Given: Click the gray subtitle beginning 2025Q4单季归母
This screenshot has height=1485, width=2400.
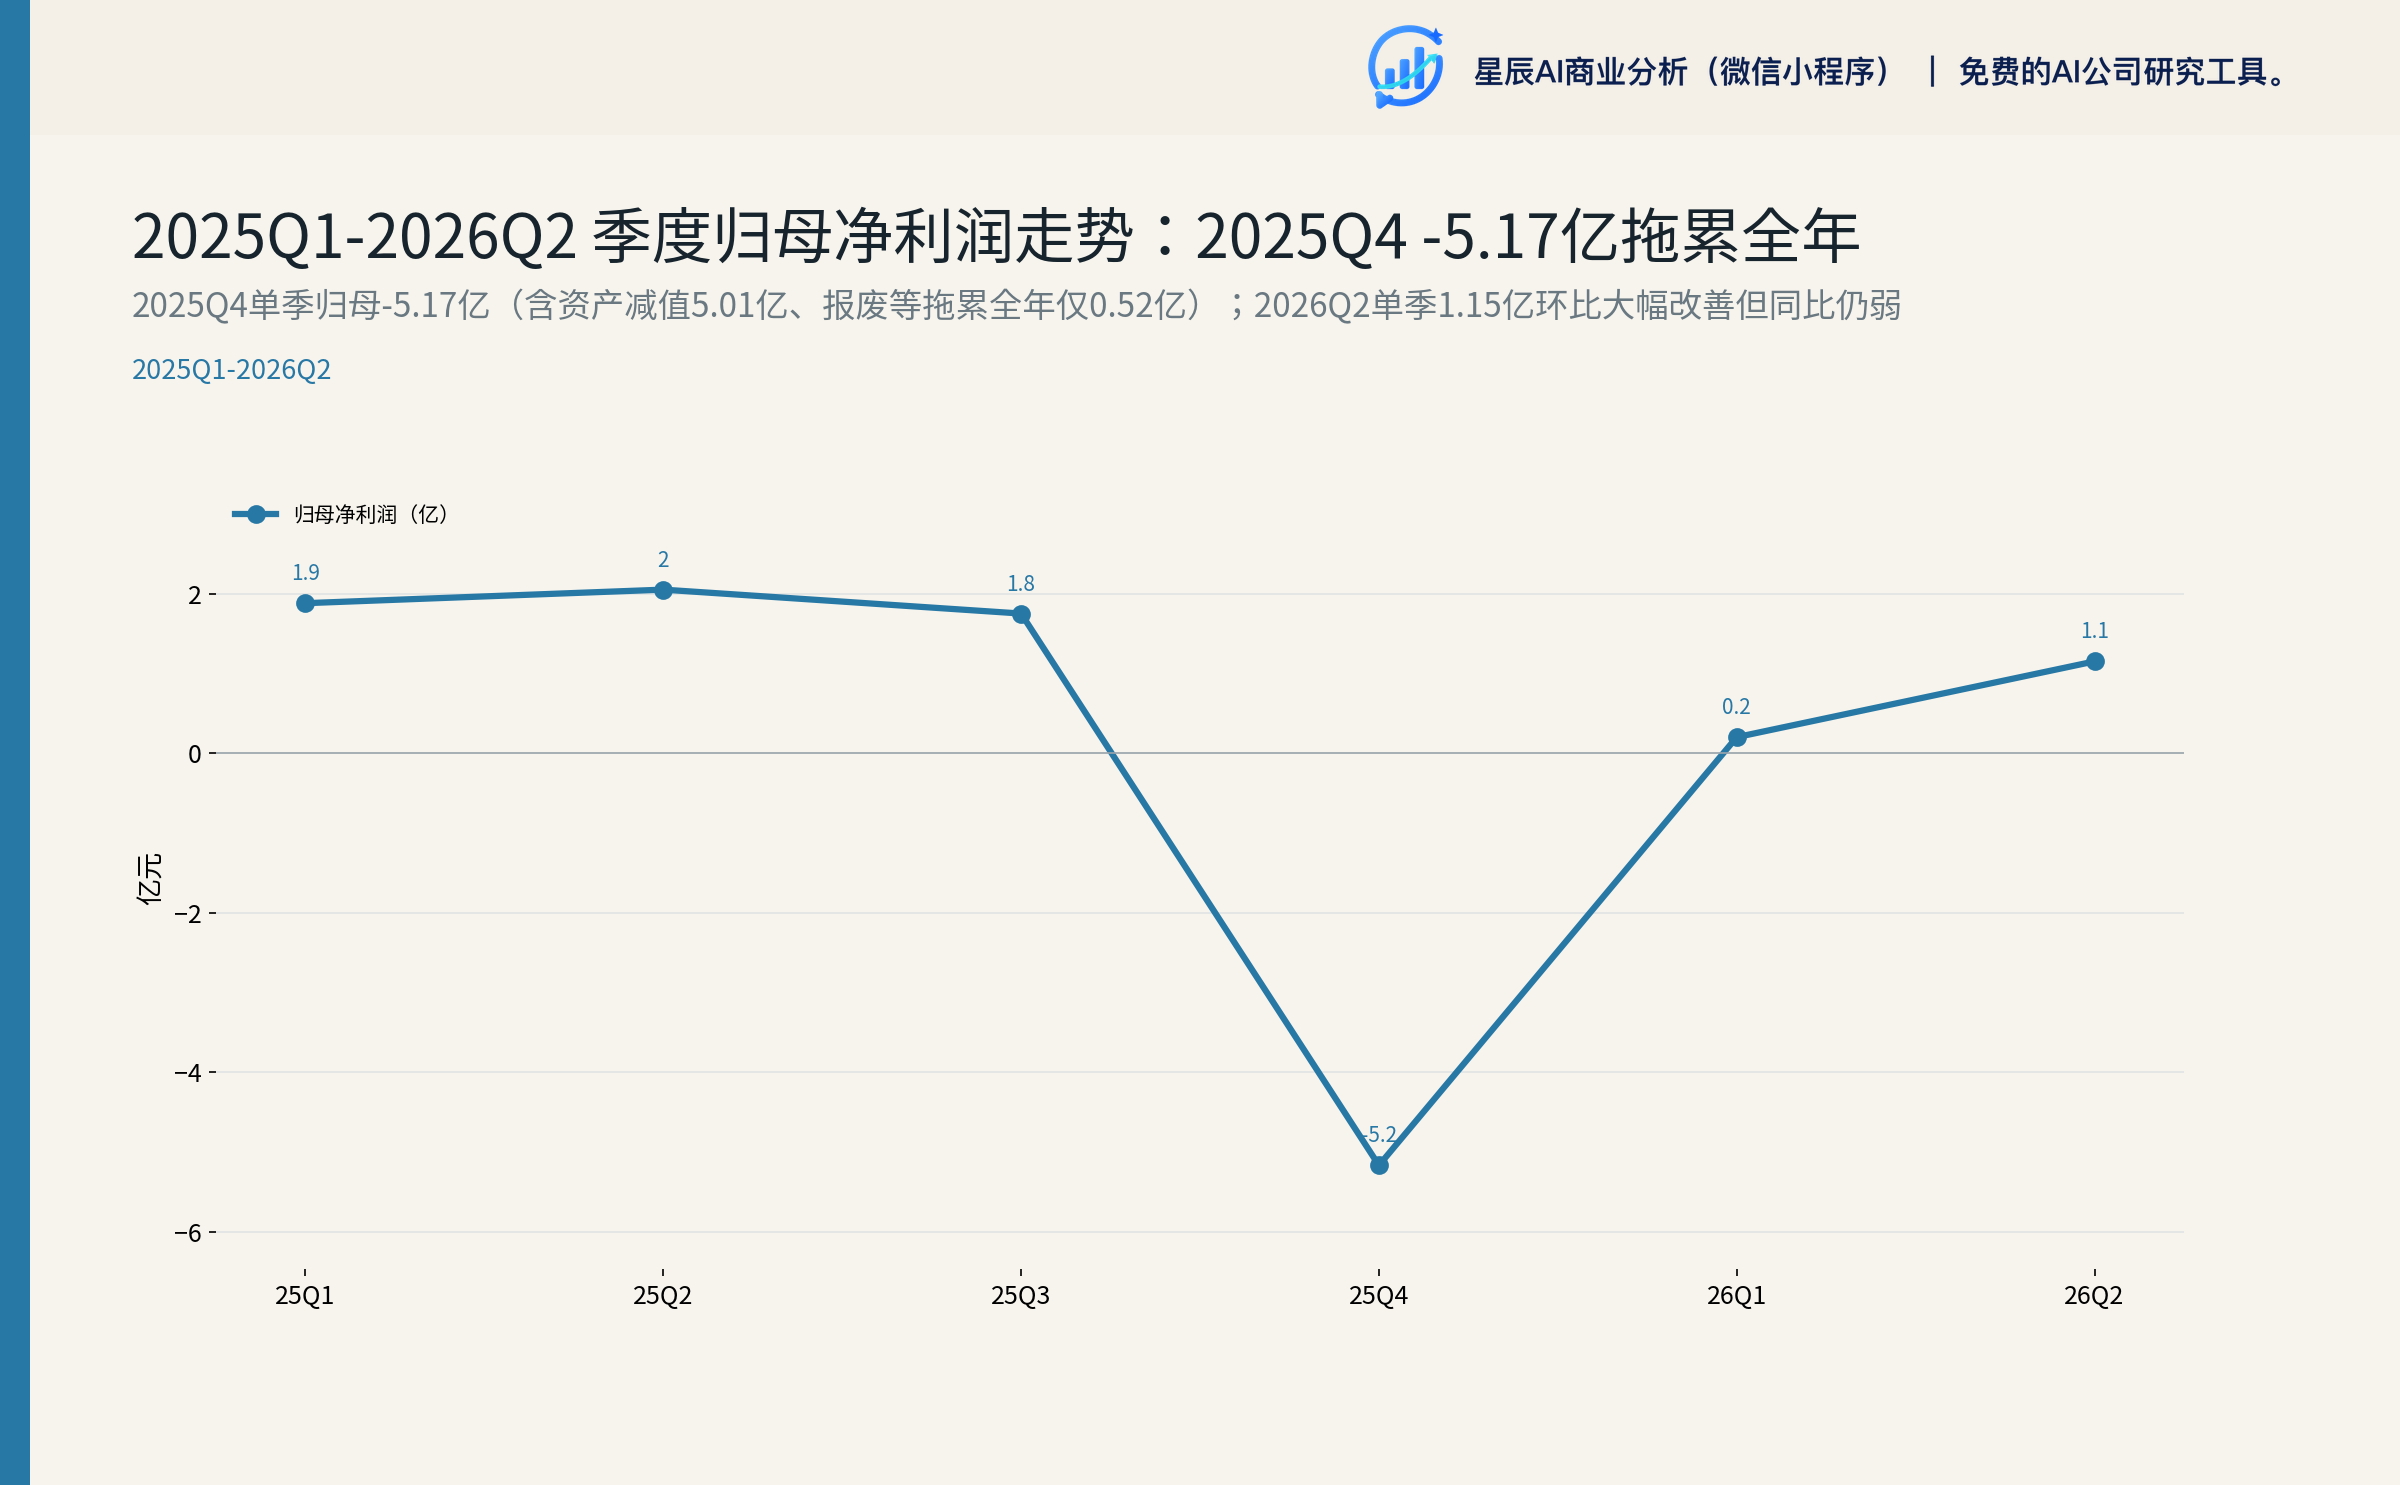Looking at the screenshot, I should 1016,305.
